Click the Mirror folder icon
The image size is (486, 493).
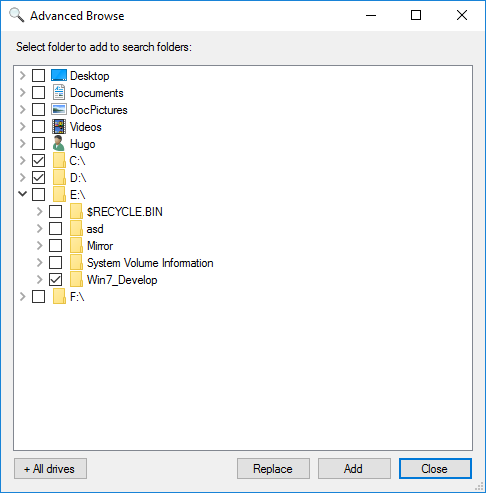point(76,245)
